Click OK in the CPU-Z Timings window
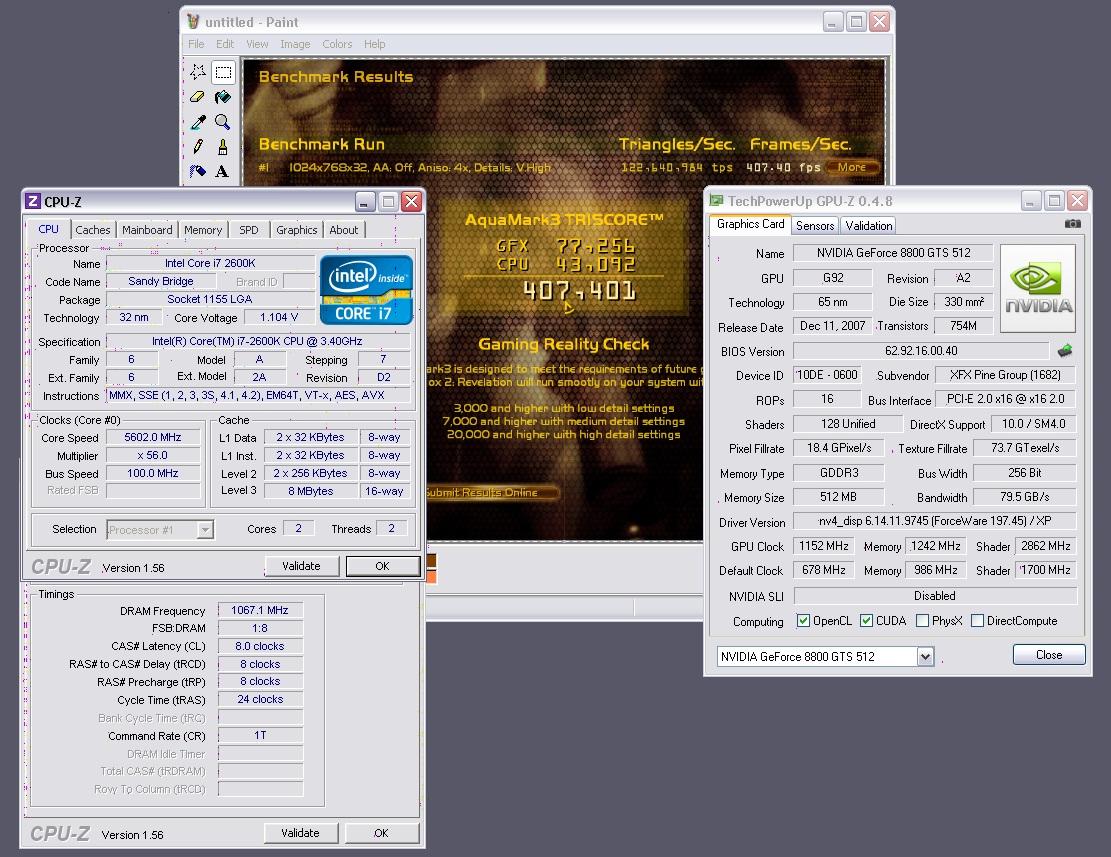The image size is (1111, 857). [x=381, y=833]
